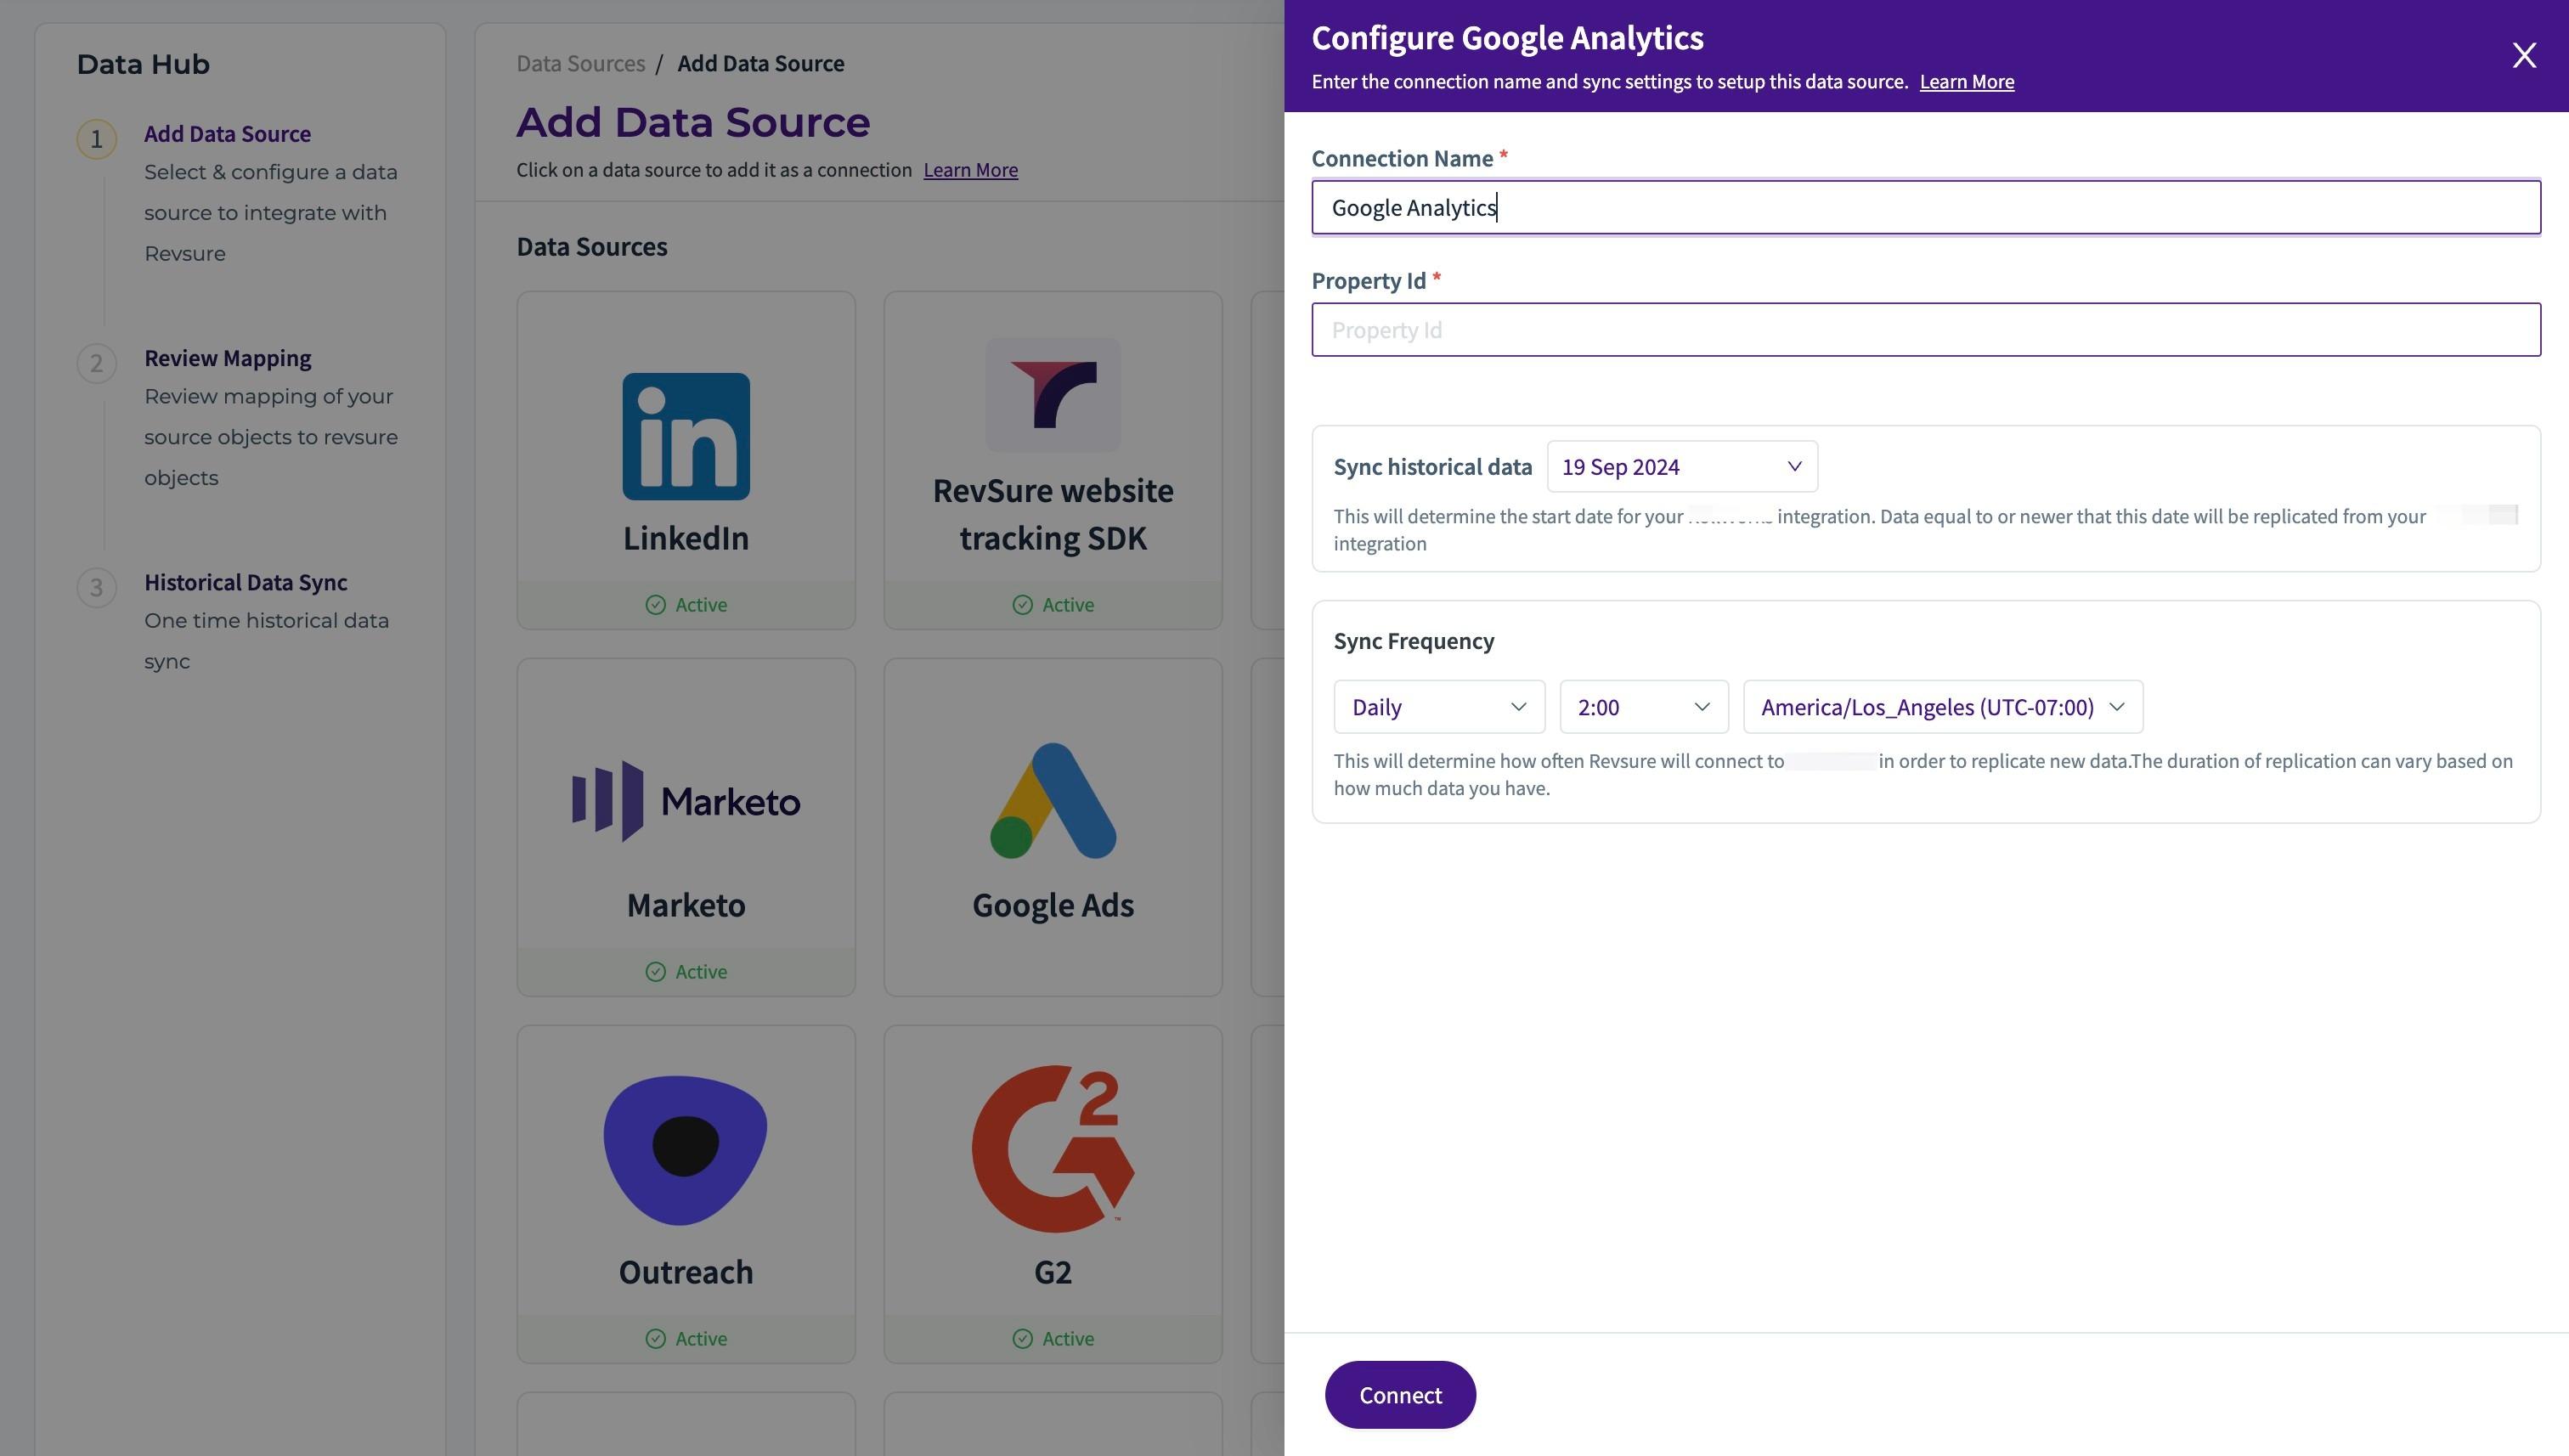
Task: Open the 2:00 sync time dropdown
Action: point(1643,707)
